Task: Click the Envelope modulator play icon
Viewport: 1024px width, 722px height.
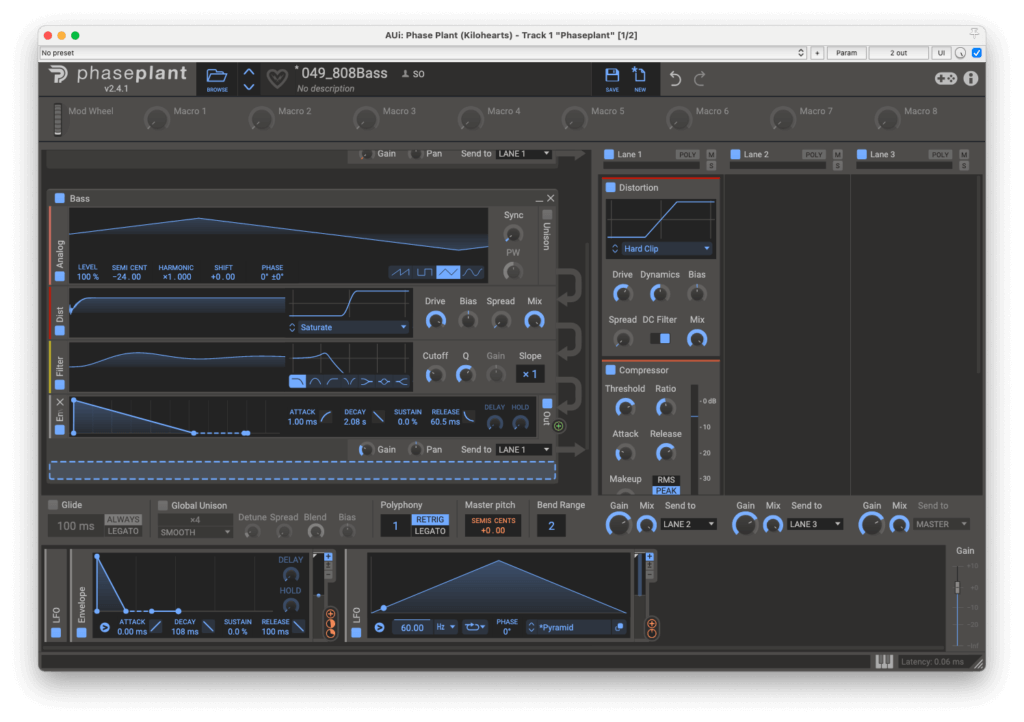Action: point(104,628)
